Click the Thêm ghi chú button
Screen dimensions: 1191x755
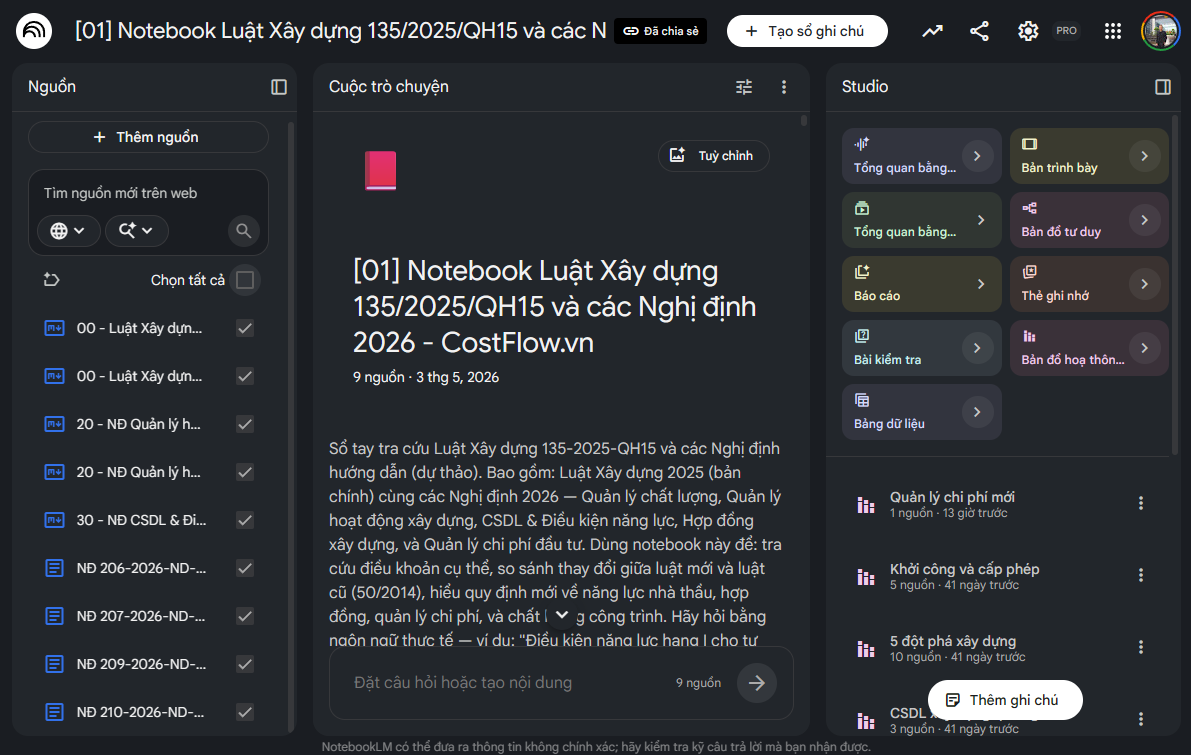click(1004, 700)
